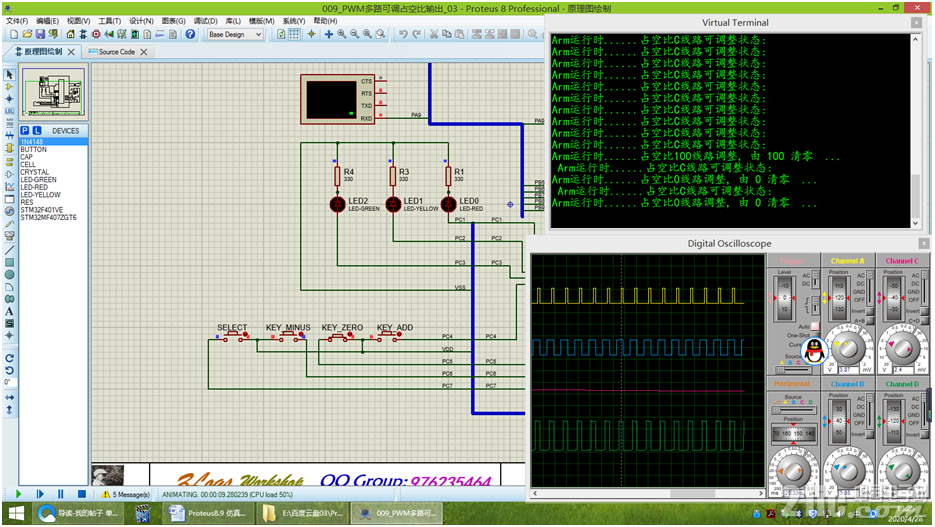
Task: Toggle Channel C Invert button
Action: [x=924, y=311]
